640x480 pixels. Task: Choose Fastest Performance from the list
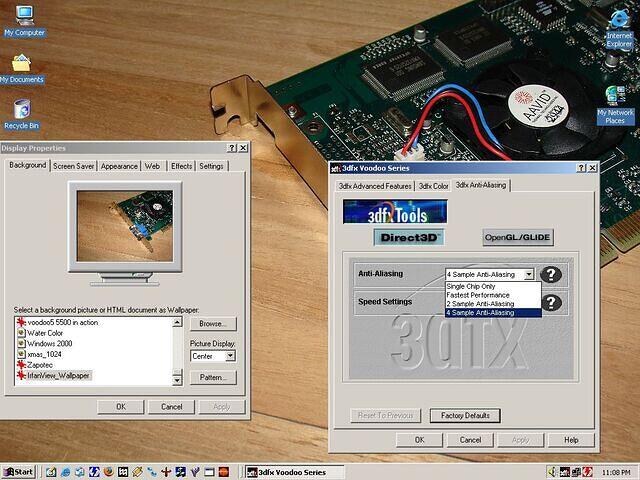[493, 295]
